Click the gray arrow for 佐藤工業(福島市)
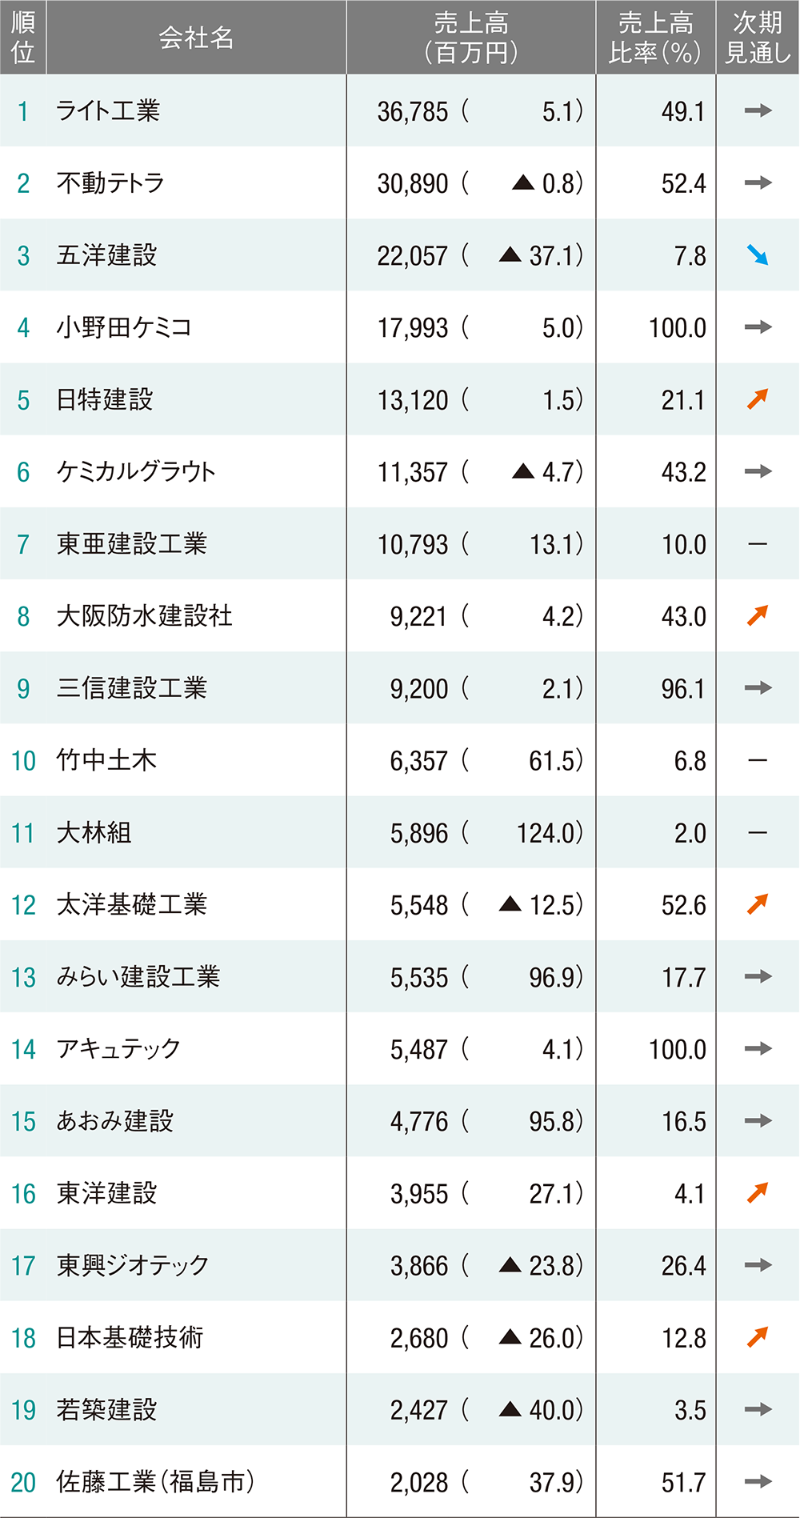The width and height of the screenshot is (800, 1518). (x=758, y=1481)
